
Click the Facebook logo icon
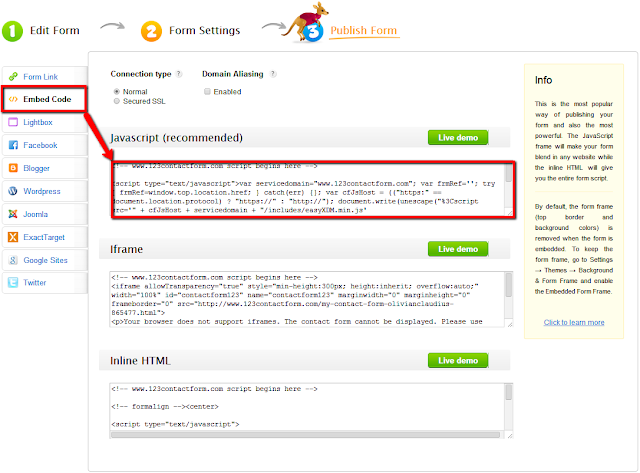[13, 145]
